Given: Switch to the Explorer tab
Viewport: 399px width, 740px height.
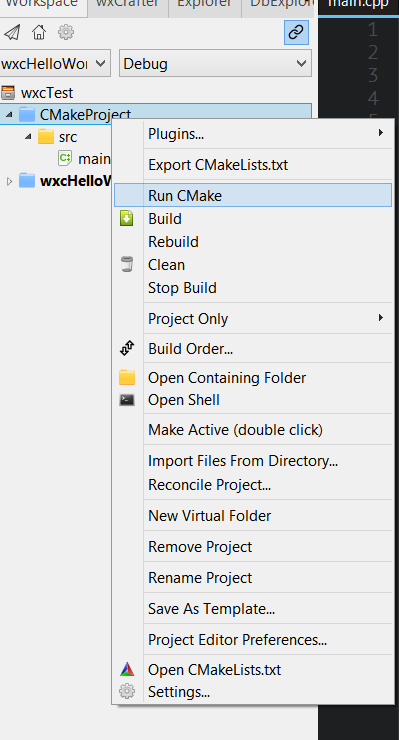Looking at the screenshot, I should click(x=205, y=4).
